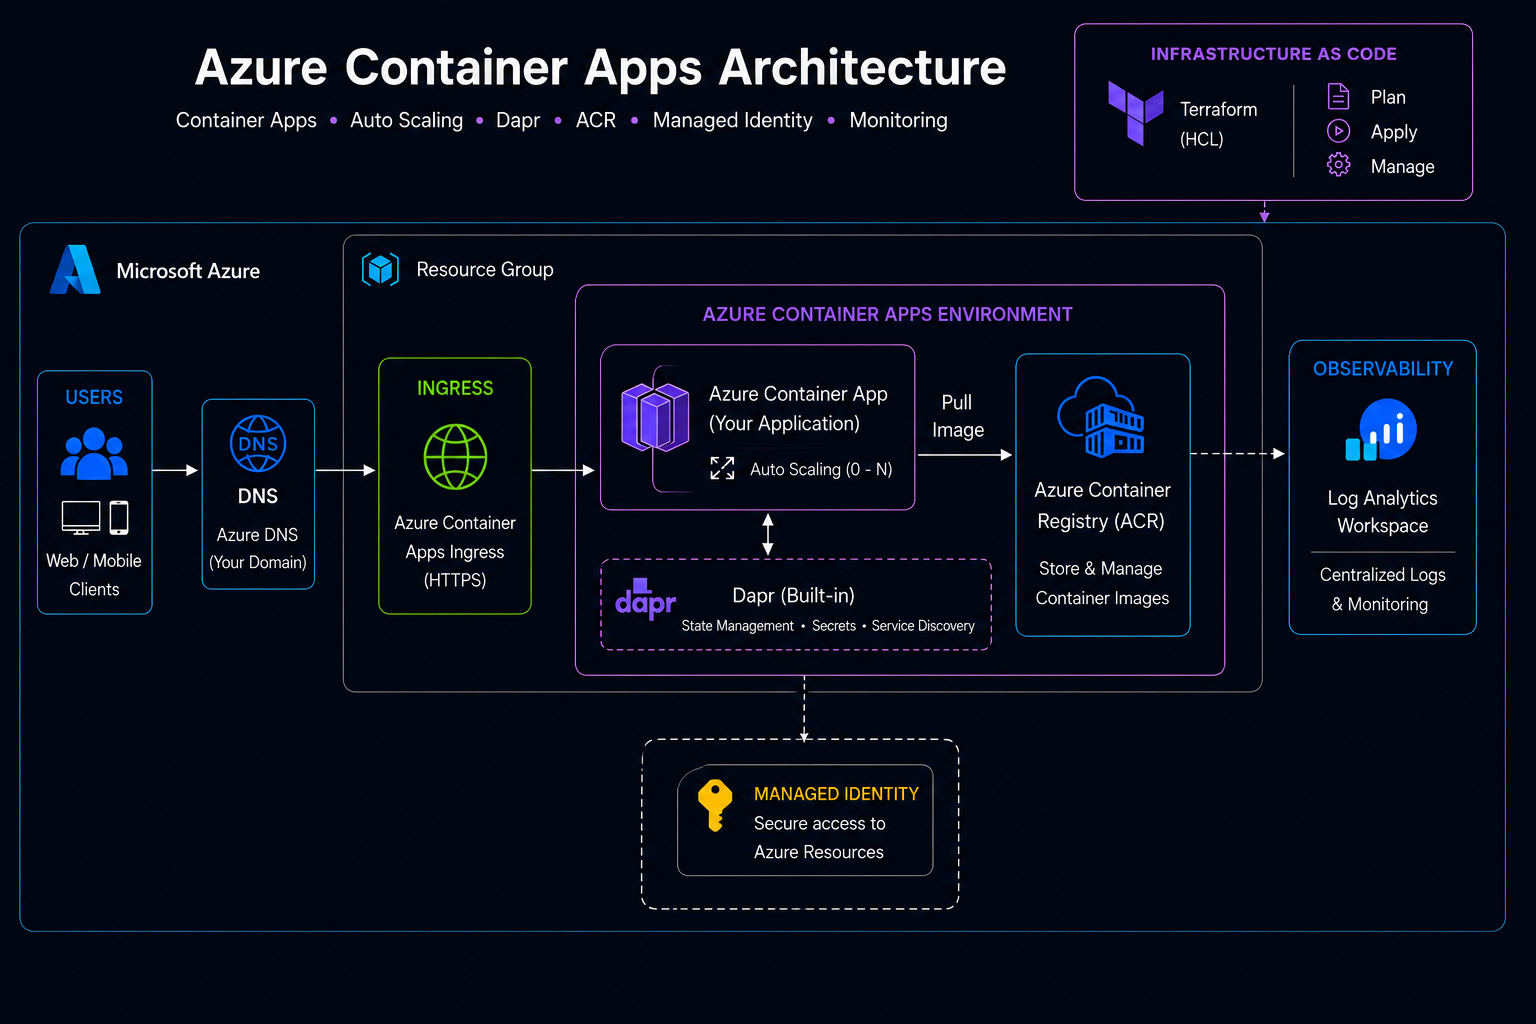Click the users group icon

click(94, 453)
